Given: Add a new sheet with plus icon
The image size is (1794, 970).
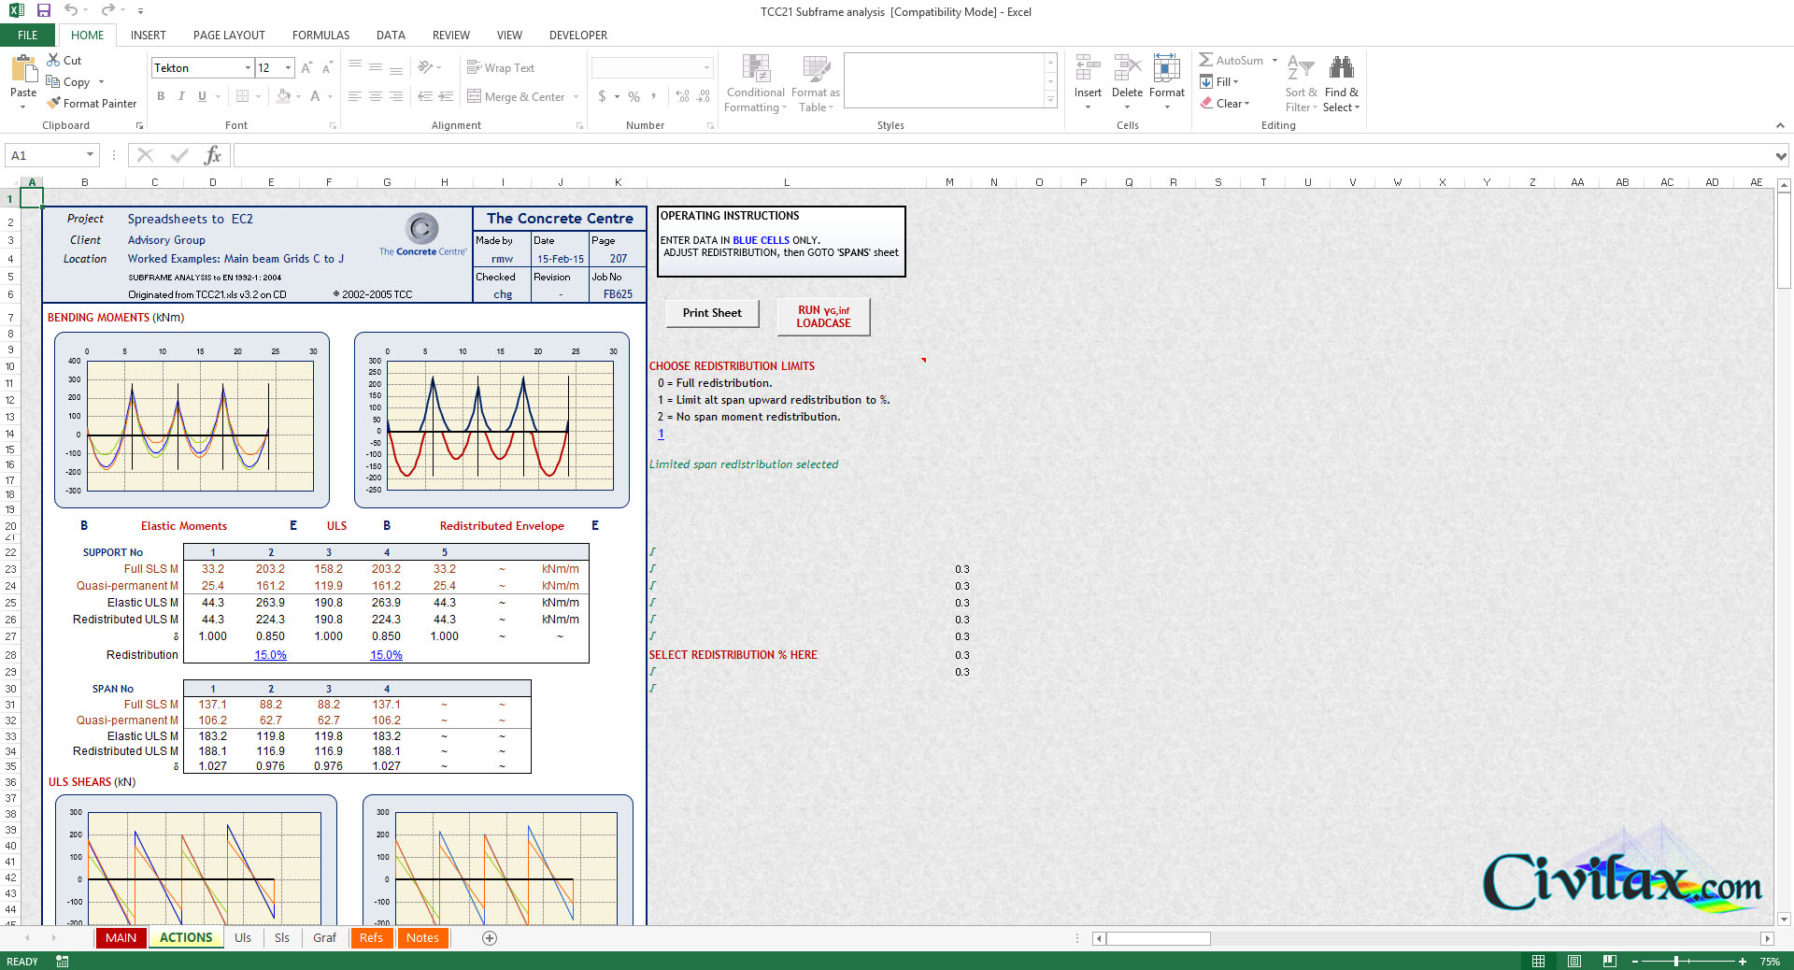Looking at the screenshot, I should click(x=489, y=938).
